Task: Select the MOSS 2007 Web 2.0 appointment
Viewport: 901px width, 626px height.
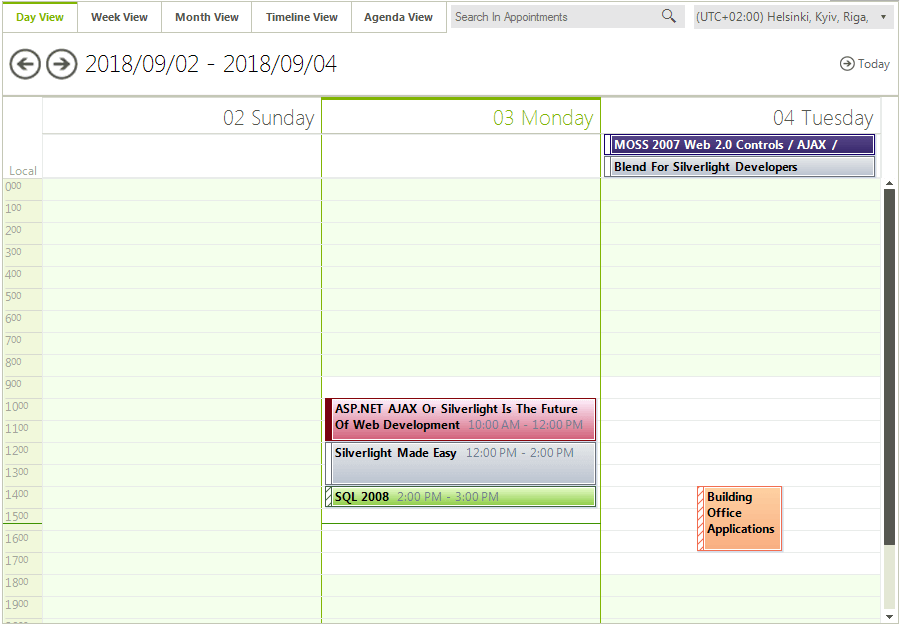Action: click(x=740, y=144)
